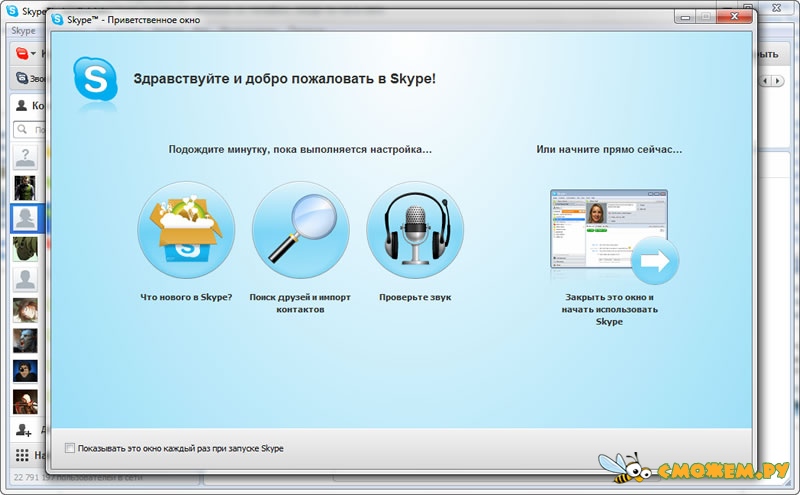Image resolution: width=800 pixels, height=495 pixels.
Task: Click the 'Поиск друзей и импорт контактов' label
Action: click(300, 303)
